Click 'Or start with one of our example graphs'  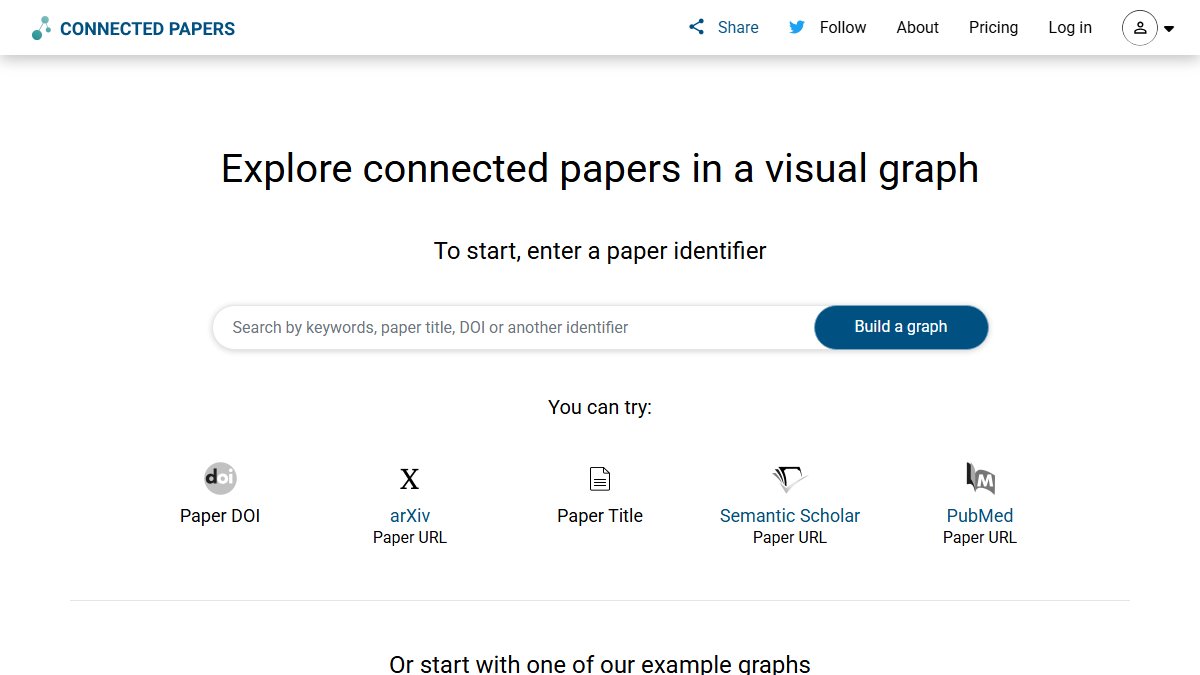[x=600, y=664]
